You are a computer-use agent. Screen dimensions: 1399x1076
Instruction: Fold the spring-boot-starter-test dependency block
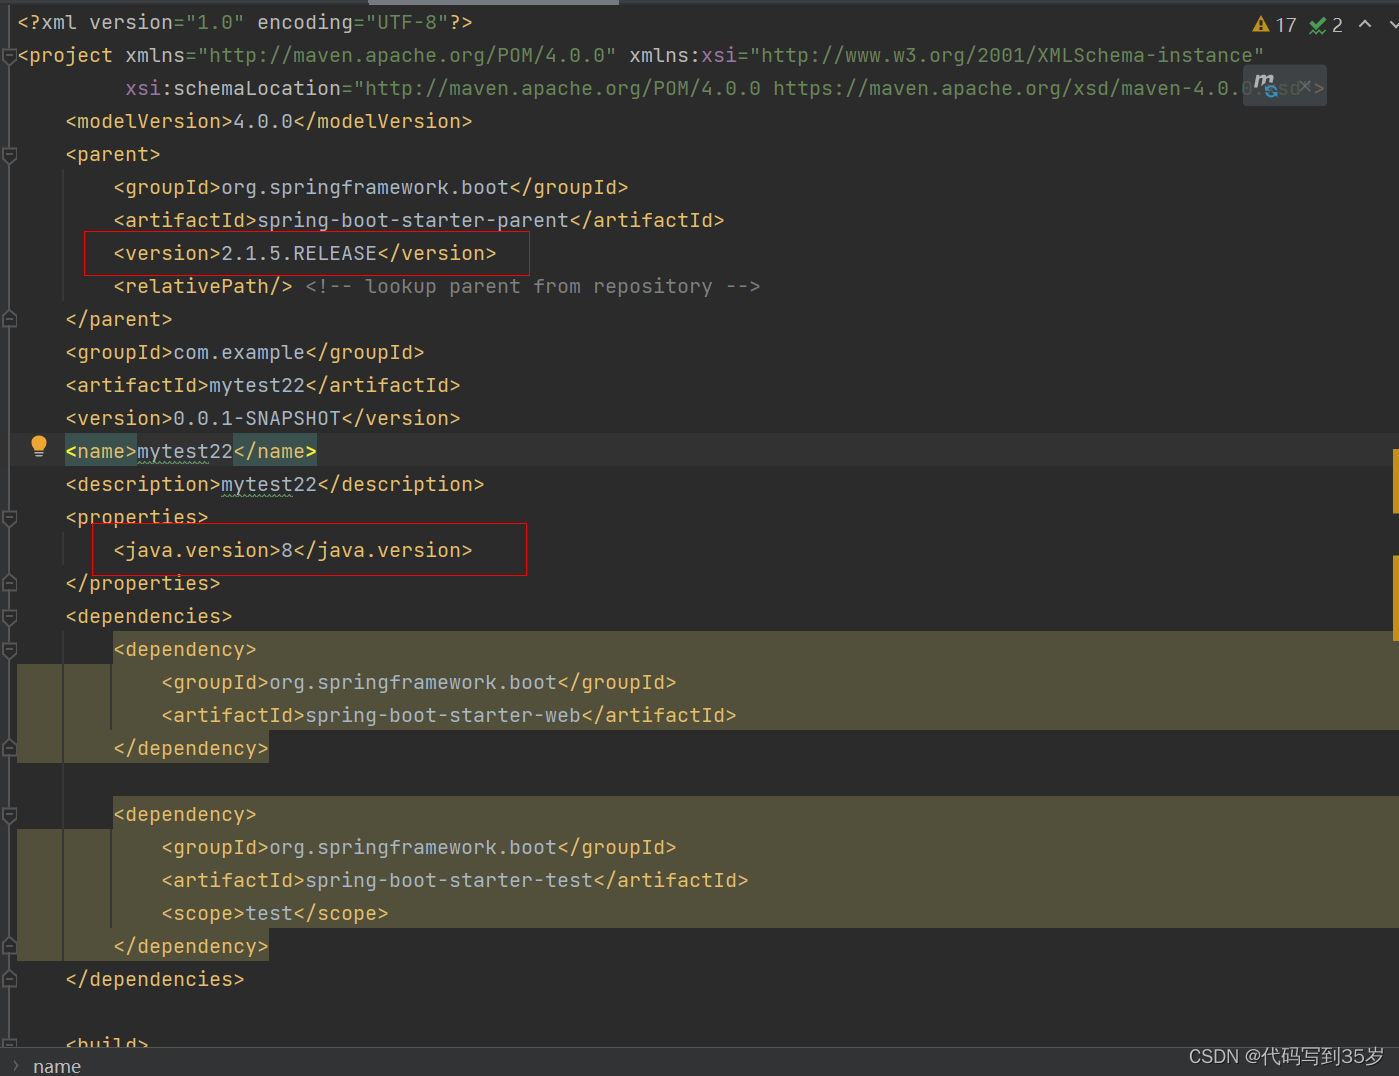pyautogui.click(x=9, y=815)
